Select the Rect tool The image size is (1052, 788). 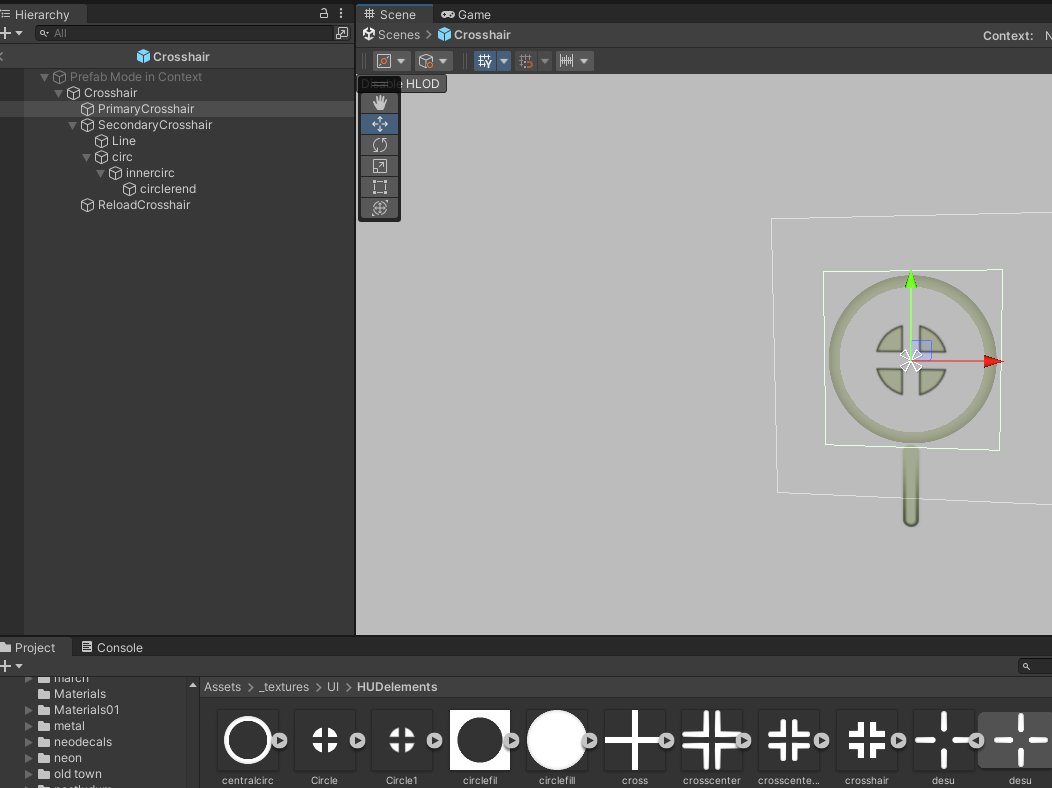point(380,187)
